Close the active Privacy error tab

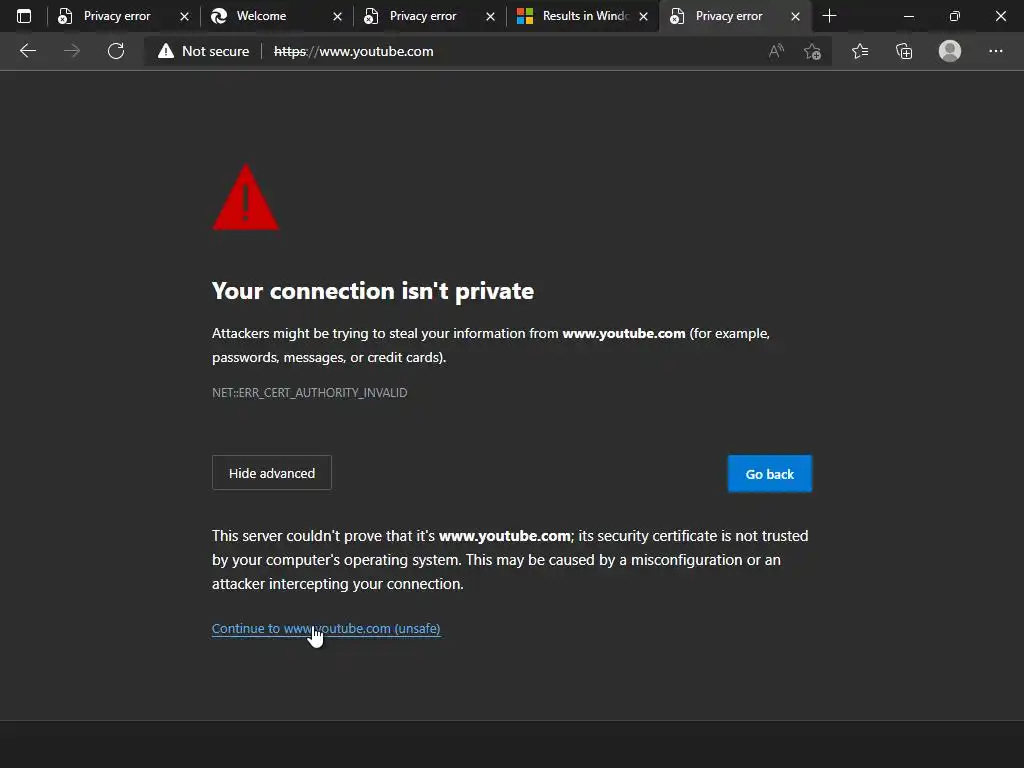(x=796, y=17)
